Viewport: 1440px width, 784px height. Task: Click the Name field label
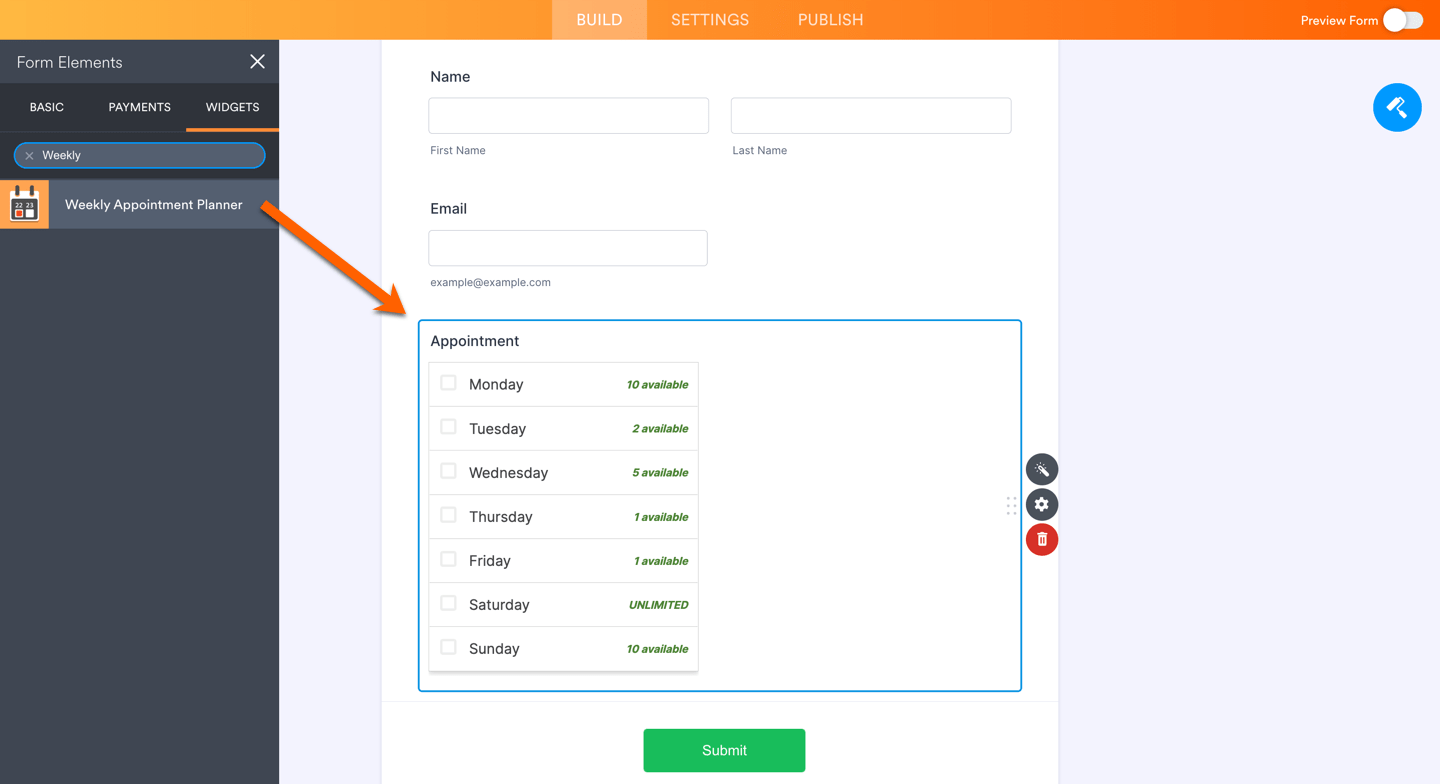pos(450,77)
